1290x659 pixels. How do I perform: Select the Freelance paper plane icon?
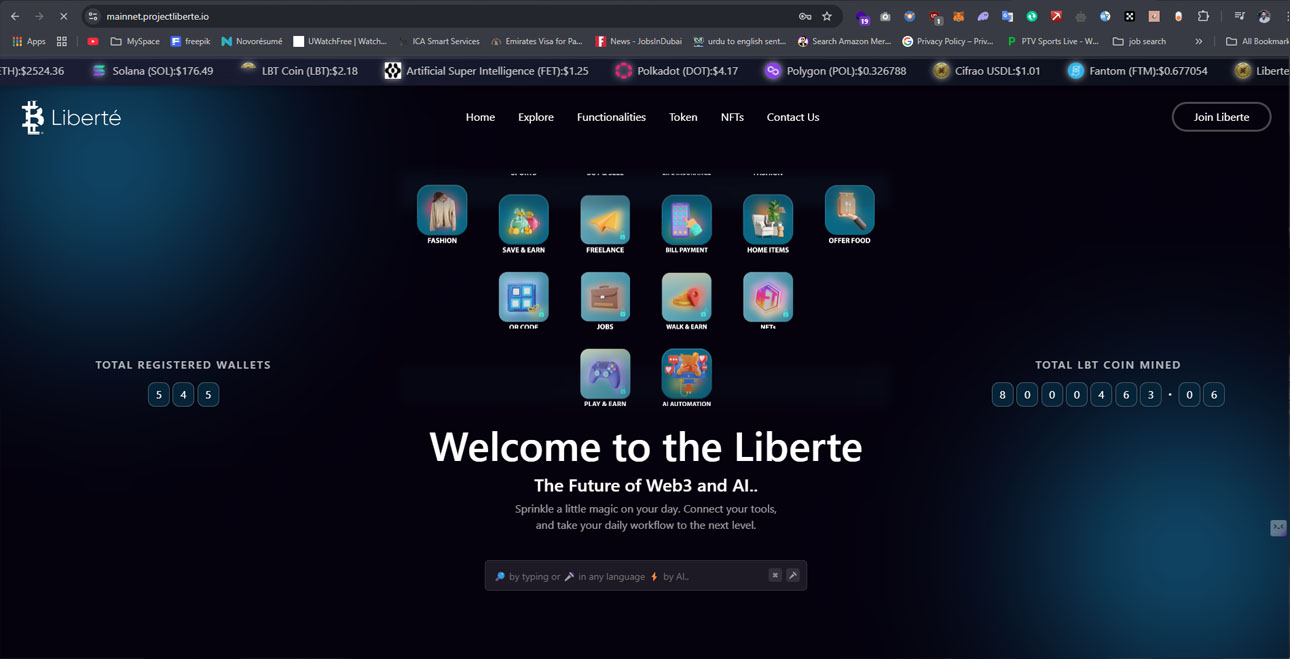point(605,220)
